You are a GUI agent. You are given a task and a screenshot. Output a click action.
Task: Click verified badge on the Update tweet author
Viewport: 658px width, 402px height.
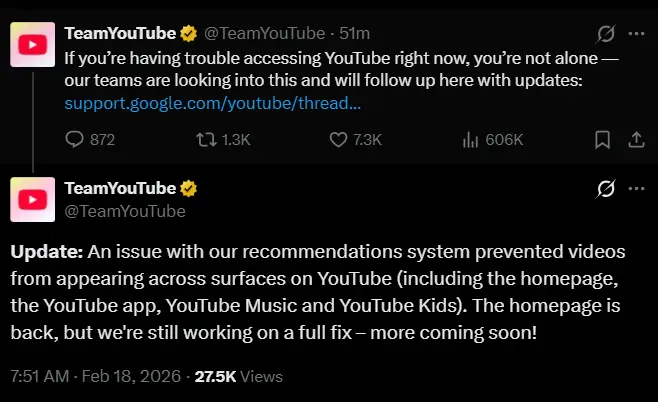(x=190, y=189)
